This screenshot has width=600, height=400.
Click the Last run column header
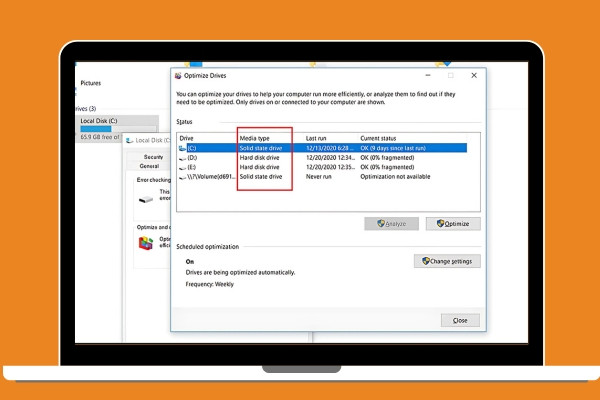(316, 138)
